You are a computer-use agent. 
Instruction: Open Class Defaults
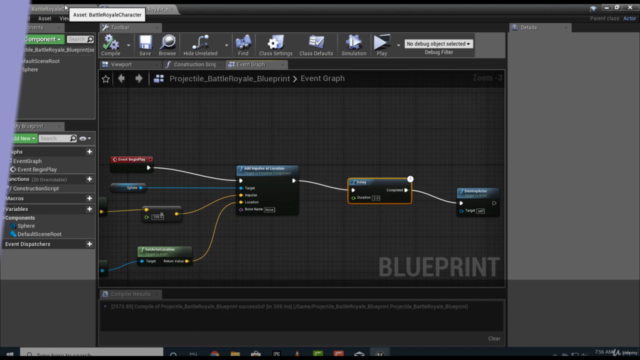pyautogui.click(x=316, y=45)
